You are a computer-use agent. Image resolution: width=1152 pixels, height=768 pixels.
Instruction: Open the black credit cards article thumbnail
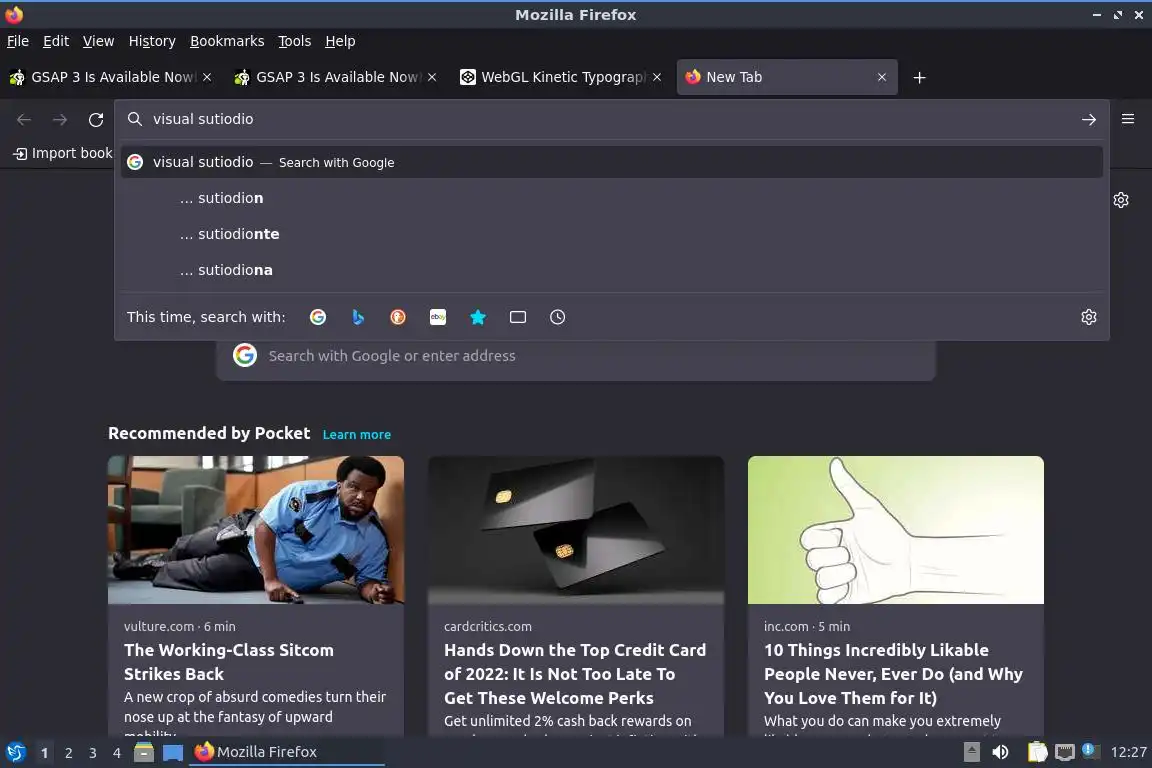tap(576, 530)
